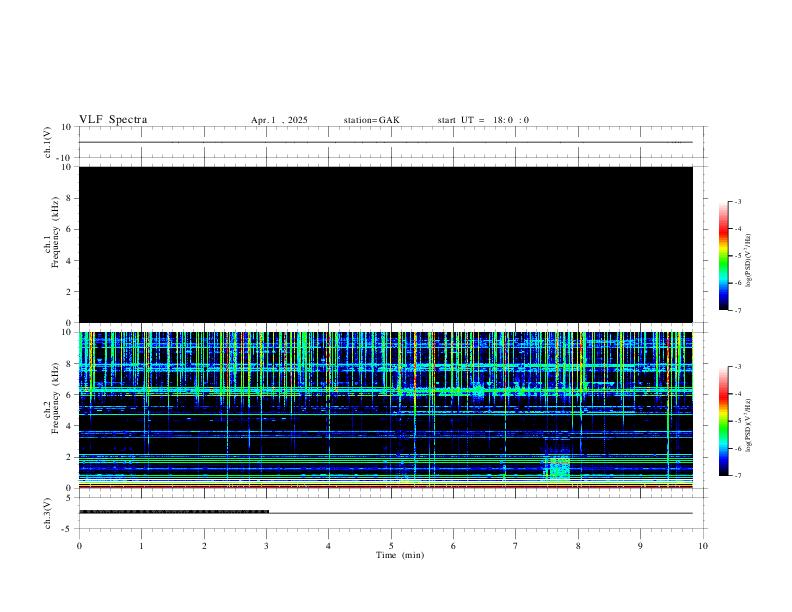Click time axis tick label 2

pos(204,546)
